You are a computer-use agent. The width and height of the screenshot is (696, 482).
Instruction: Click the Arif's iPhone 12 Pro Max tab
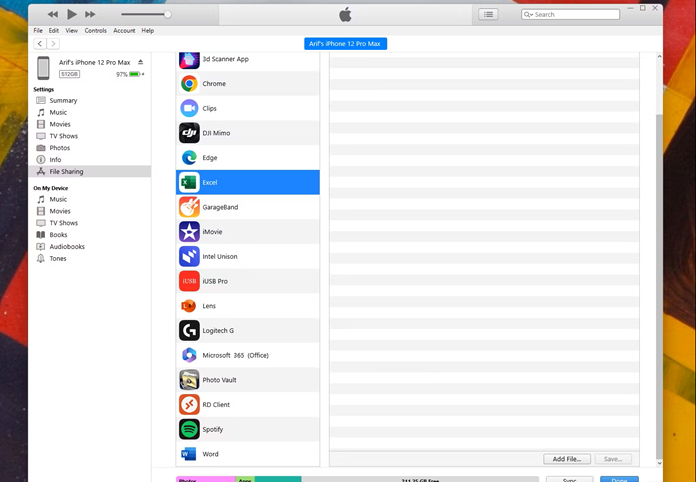tap(345, 43)
